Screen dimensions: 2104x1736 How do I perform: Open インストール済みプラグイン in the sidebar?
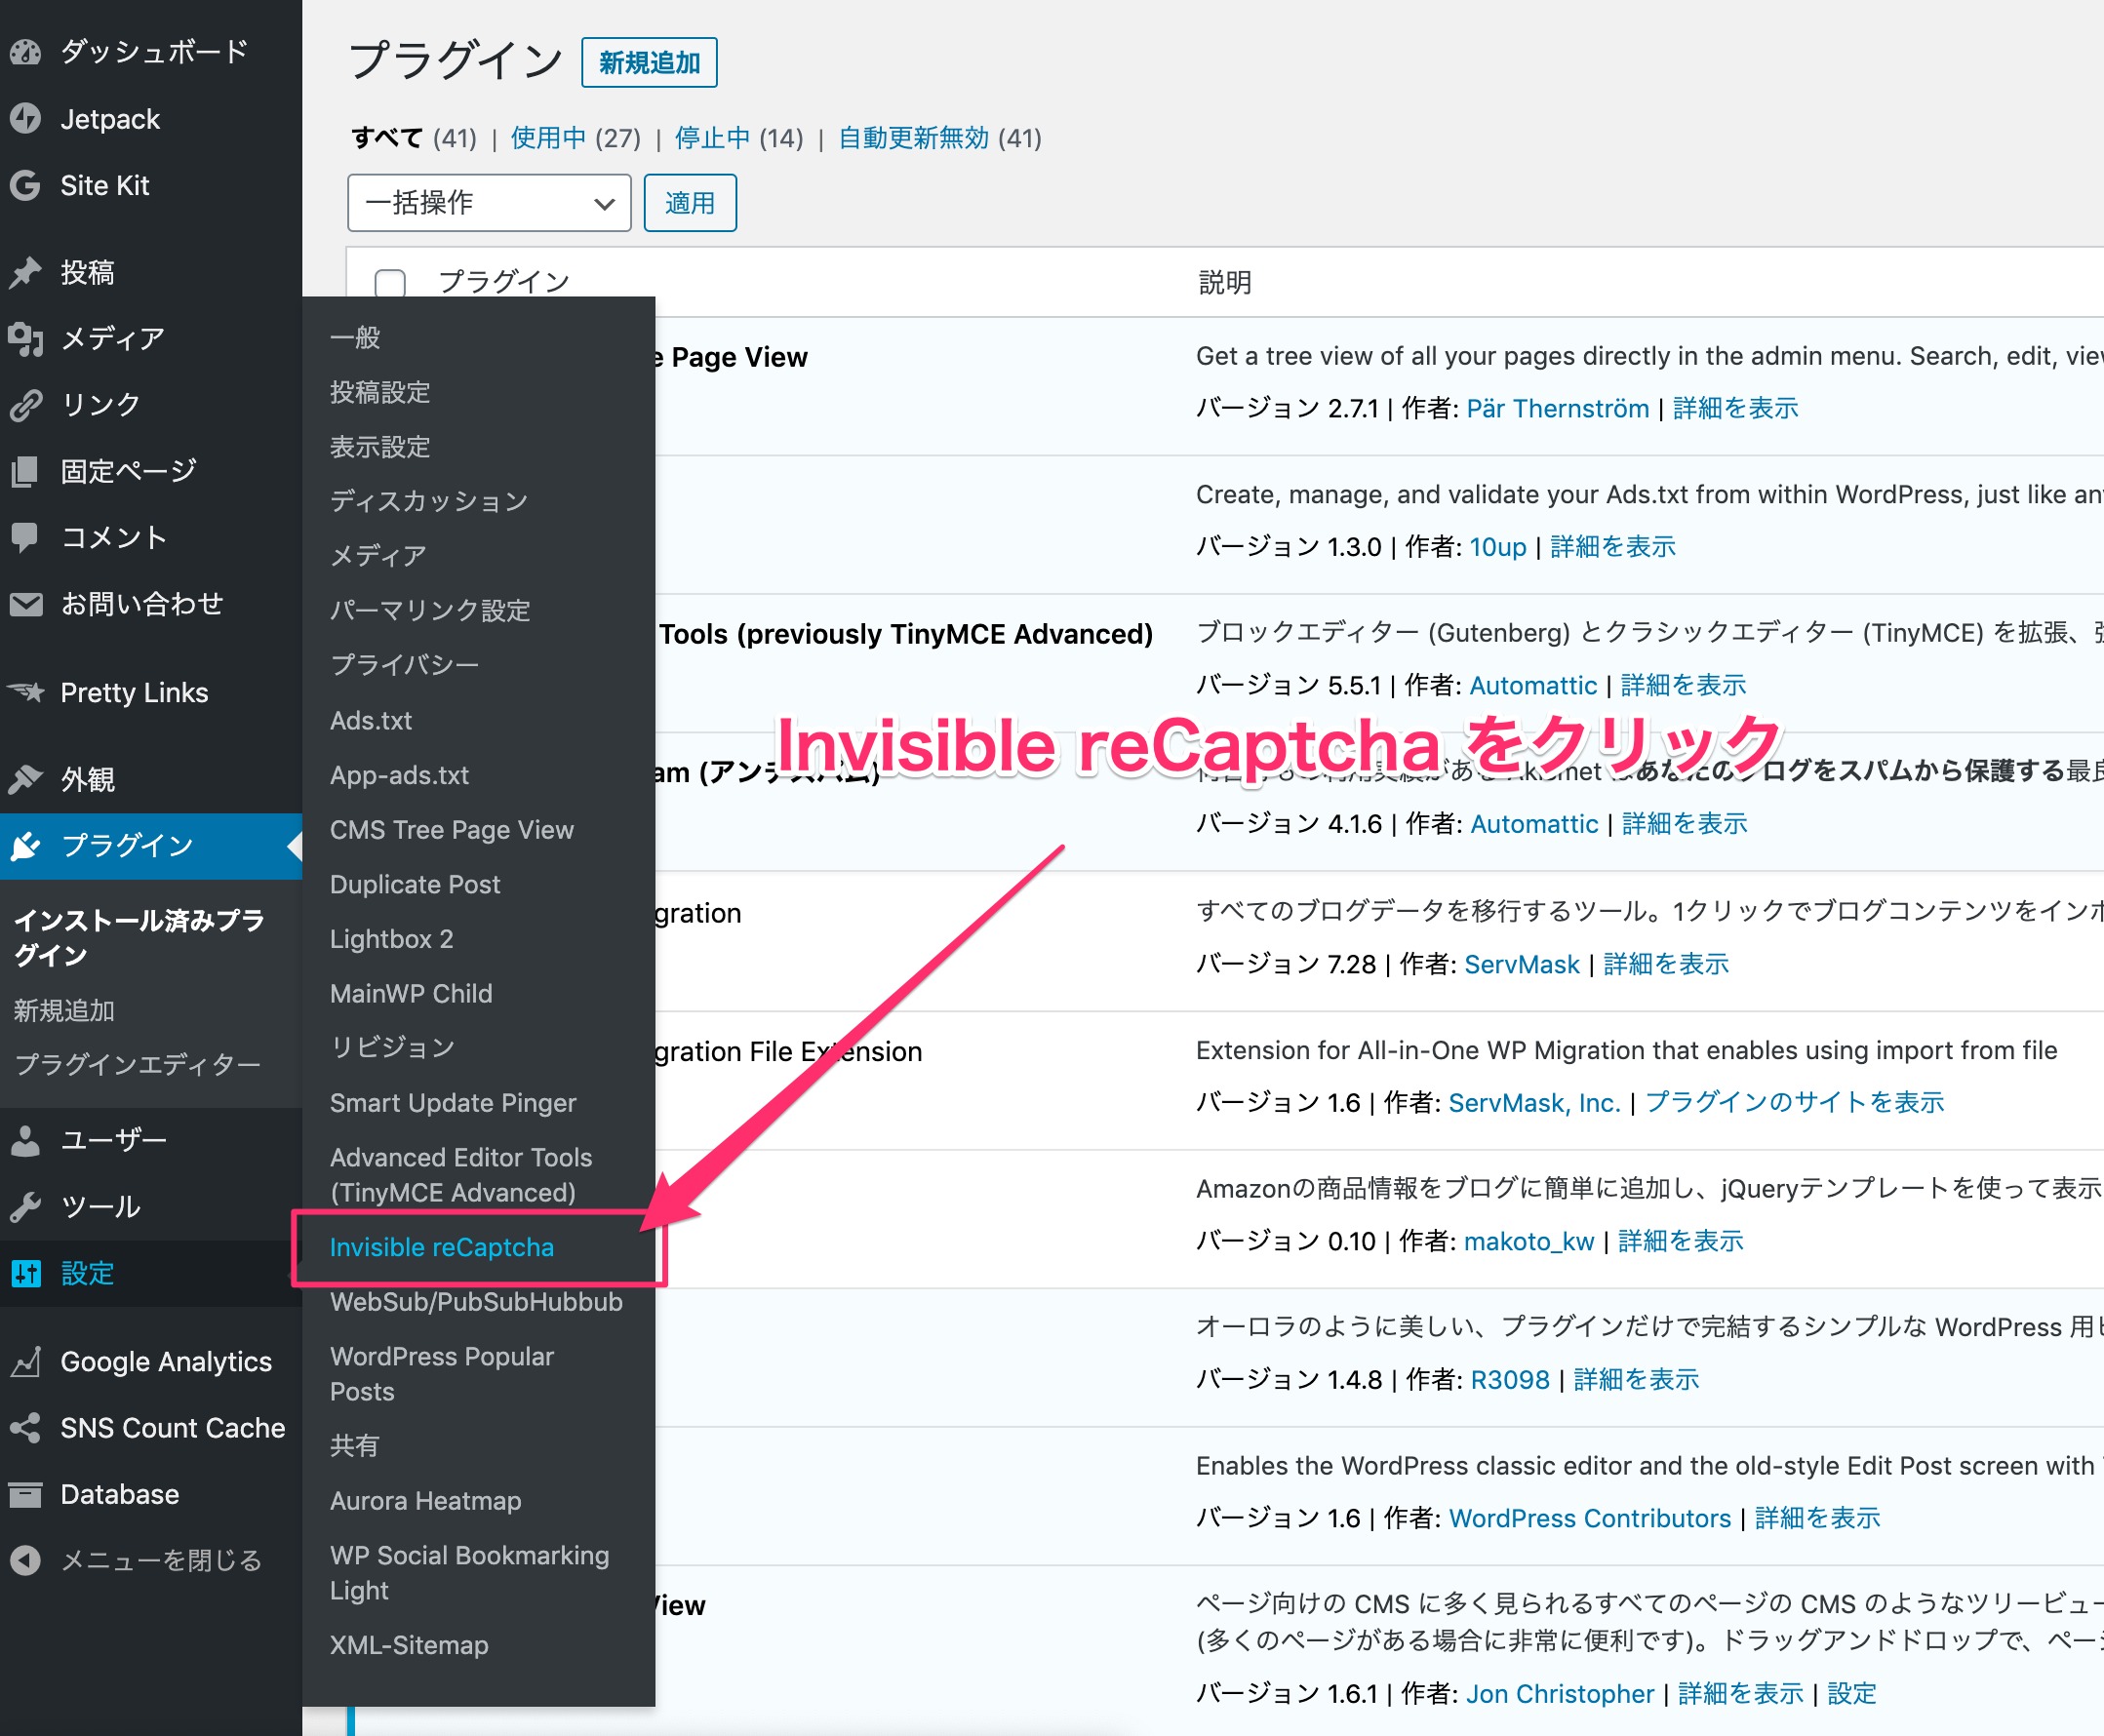(139, 938)
